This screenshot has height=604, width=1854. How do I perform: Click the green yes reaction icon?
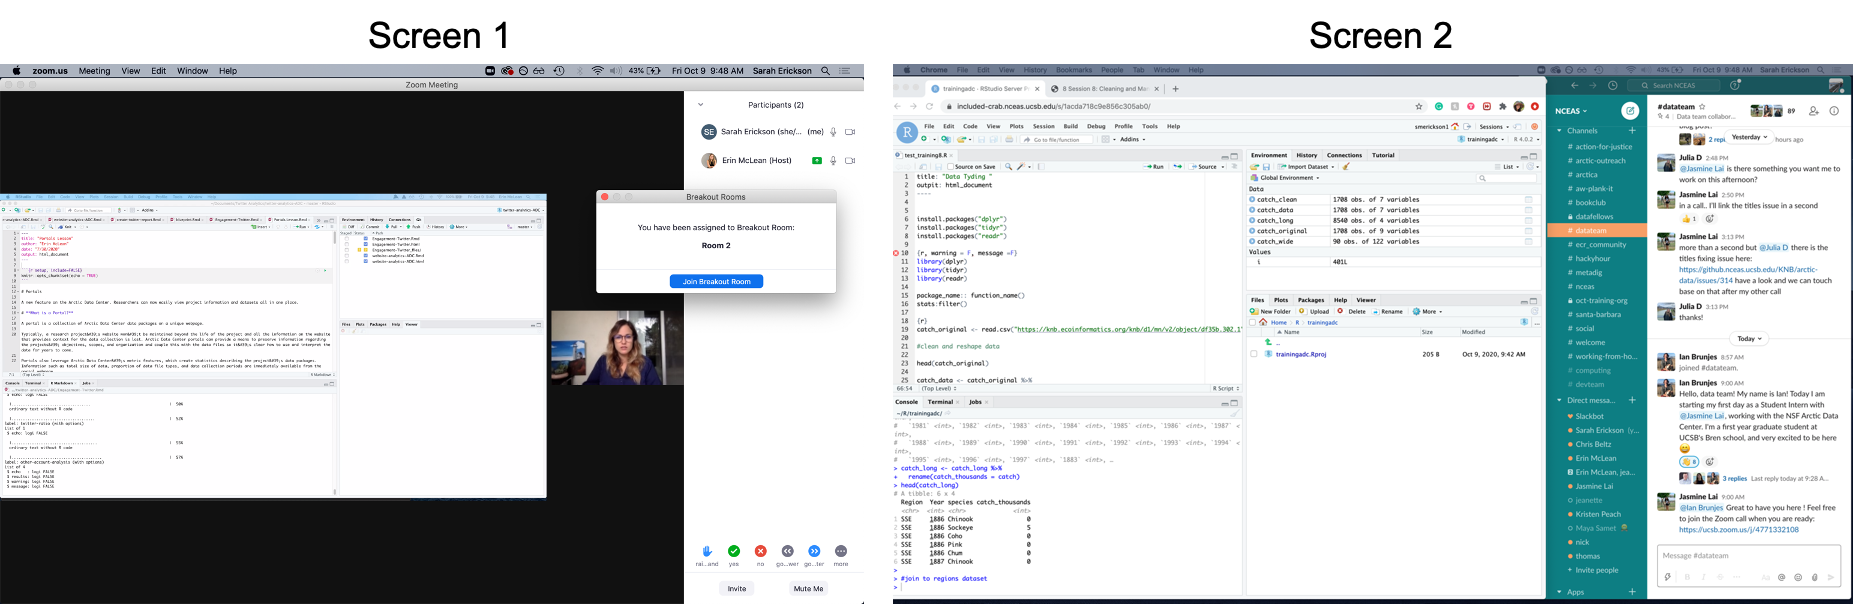point(734,551)
